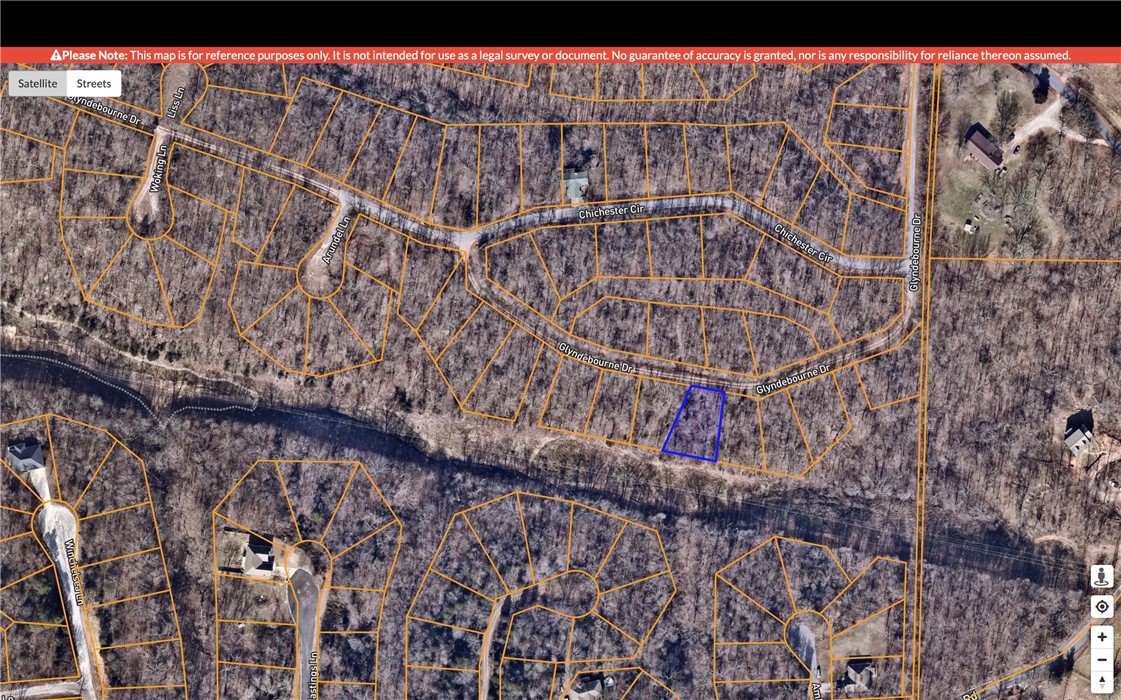Reset map bearing with the compass arrow

point(1102,683)
